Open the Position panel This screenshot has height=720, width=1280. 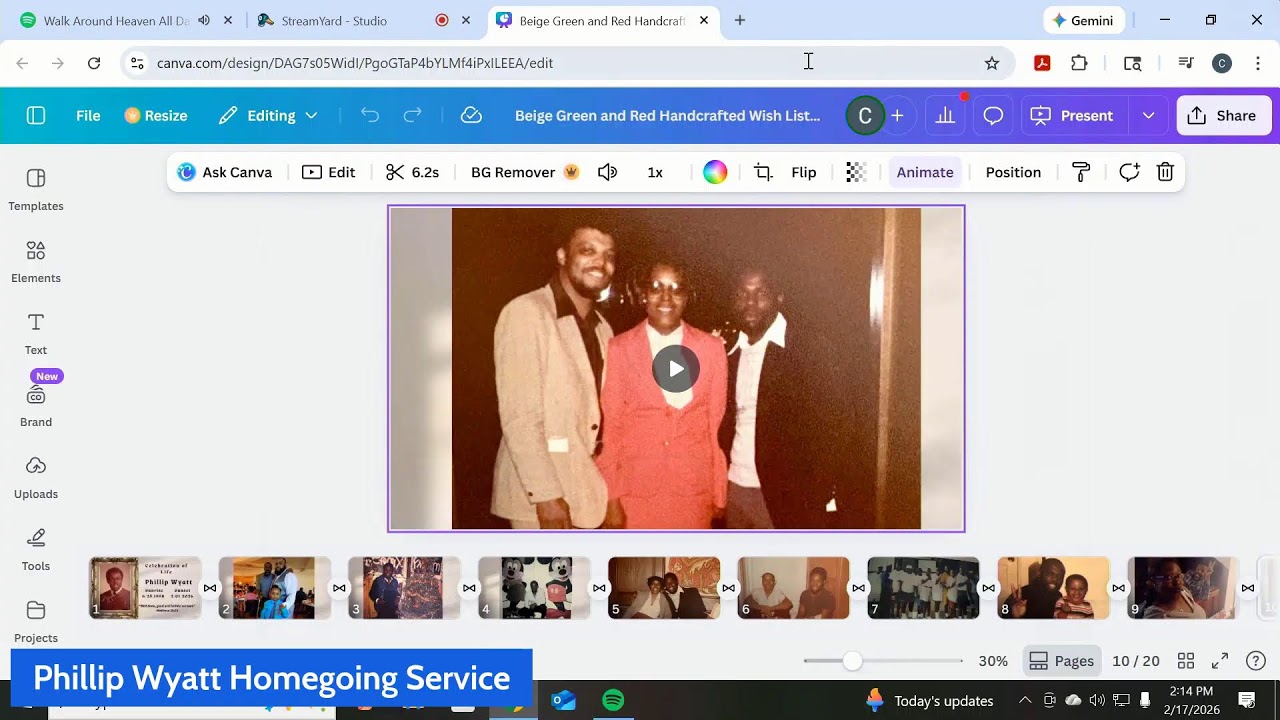(x=1013, y=172)
